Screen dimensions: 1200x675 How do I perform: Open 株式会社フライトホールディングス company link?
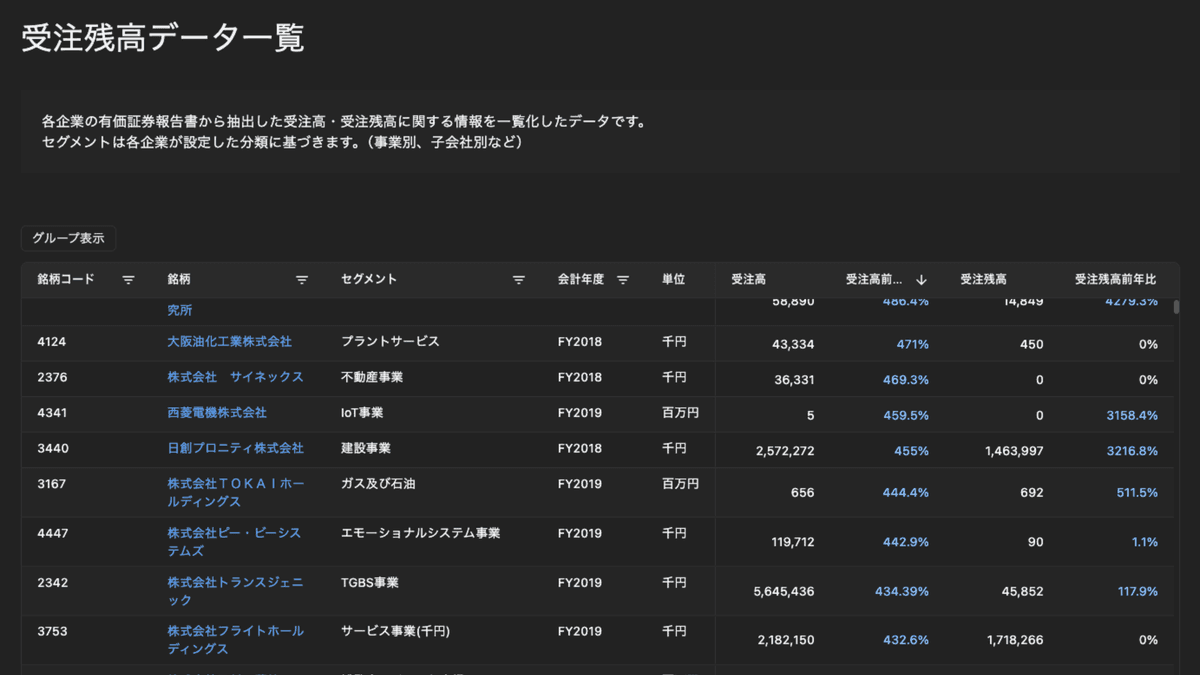click(x=235, y=640)
